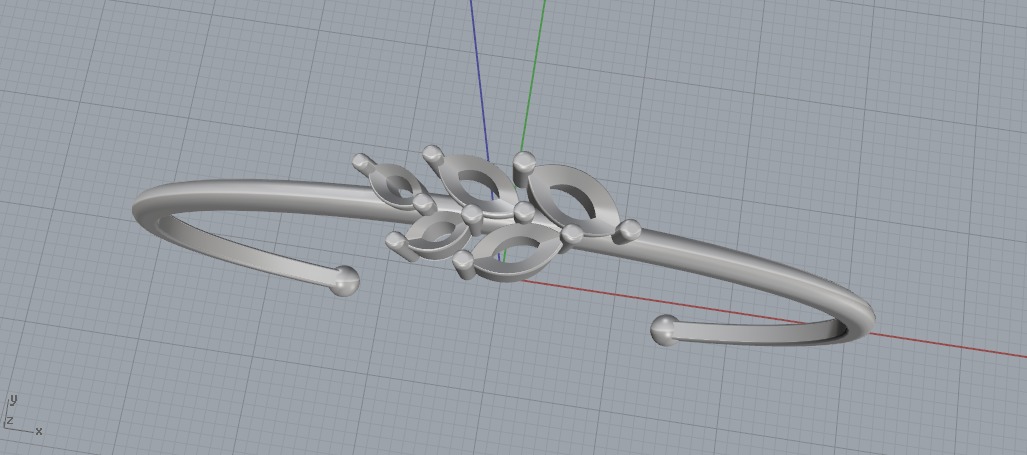Click the world axes icon in the viewport corner
Viewport: 1027px width, 455px height.
22,416
